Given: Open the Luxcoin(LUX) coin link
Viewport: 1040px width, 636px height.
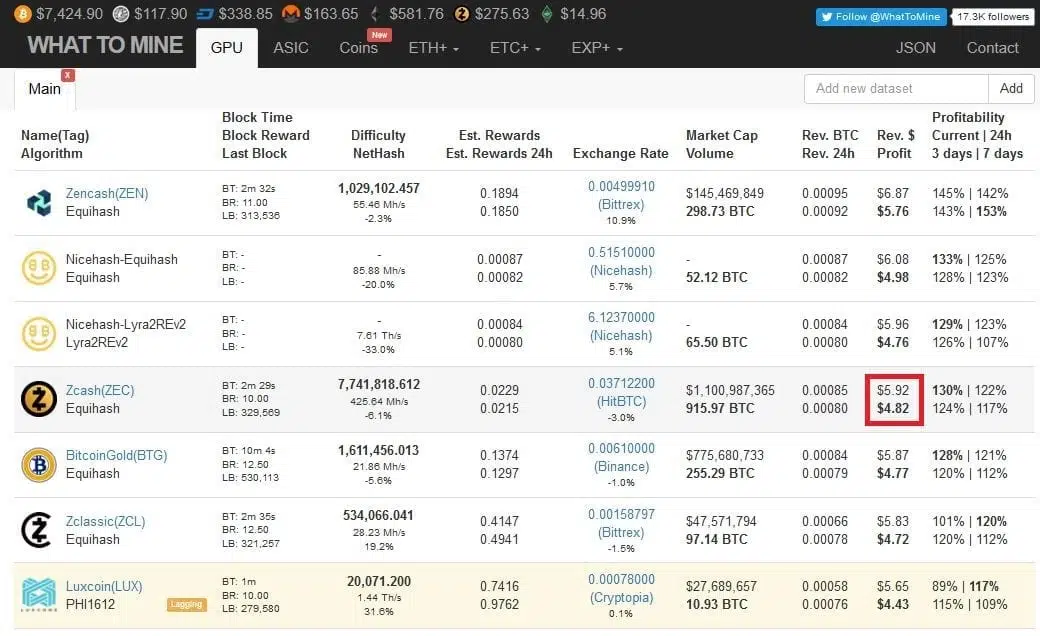Looking at the screenshot, I should point(104,586).
